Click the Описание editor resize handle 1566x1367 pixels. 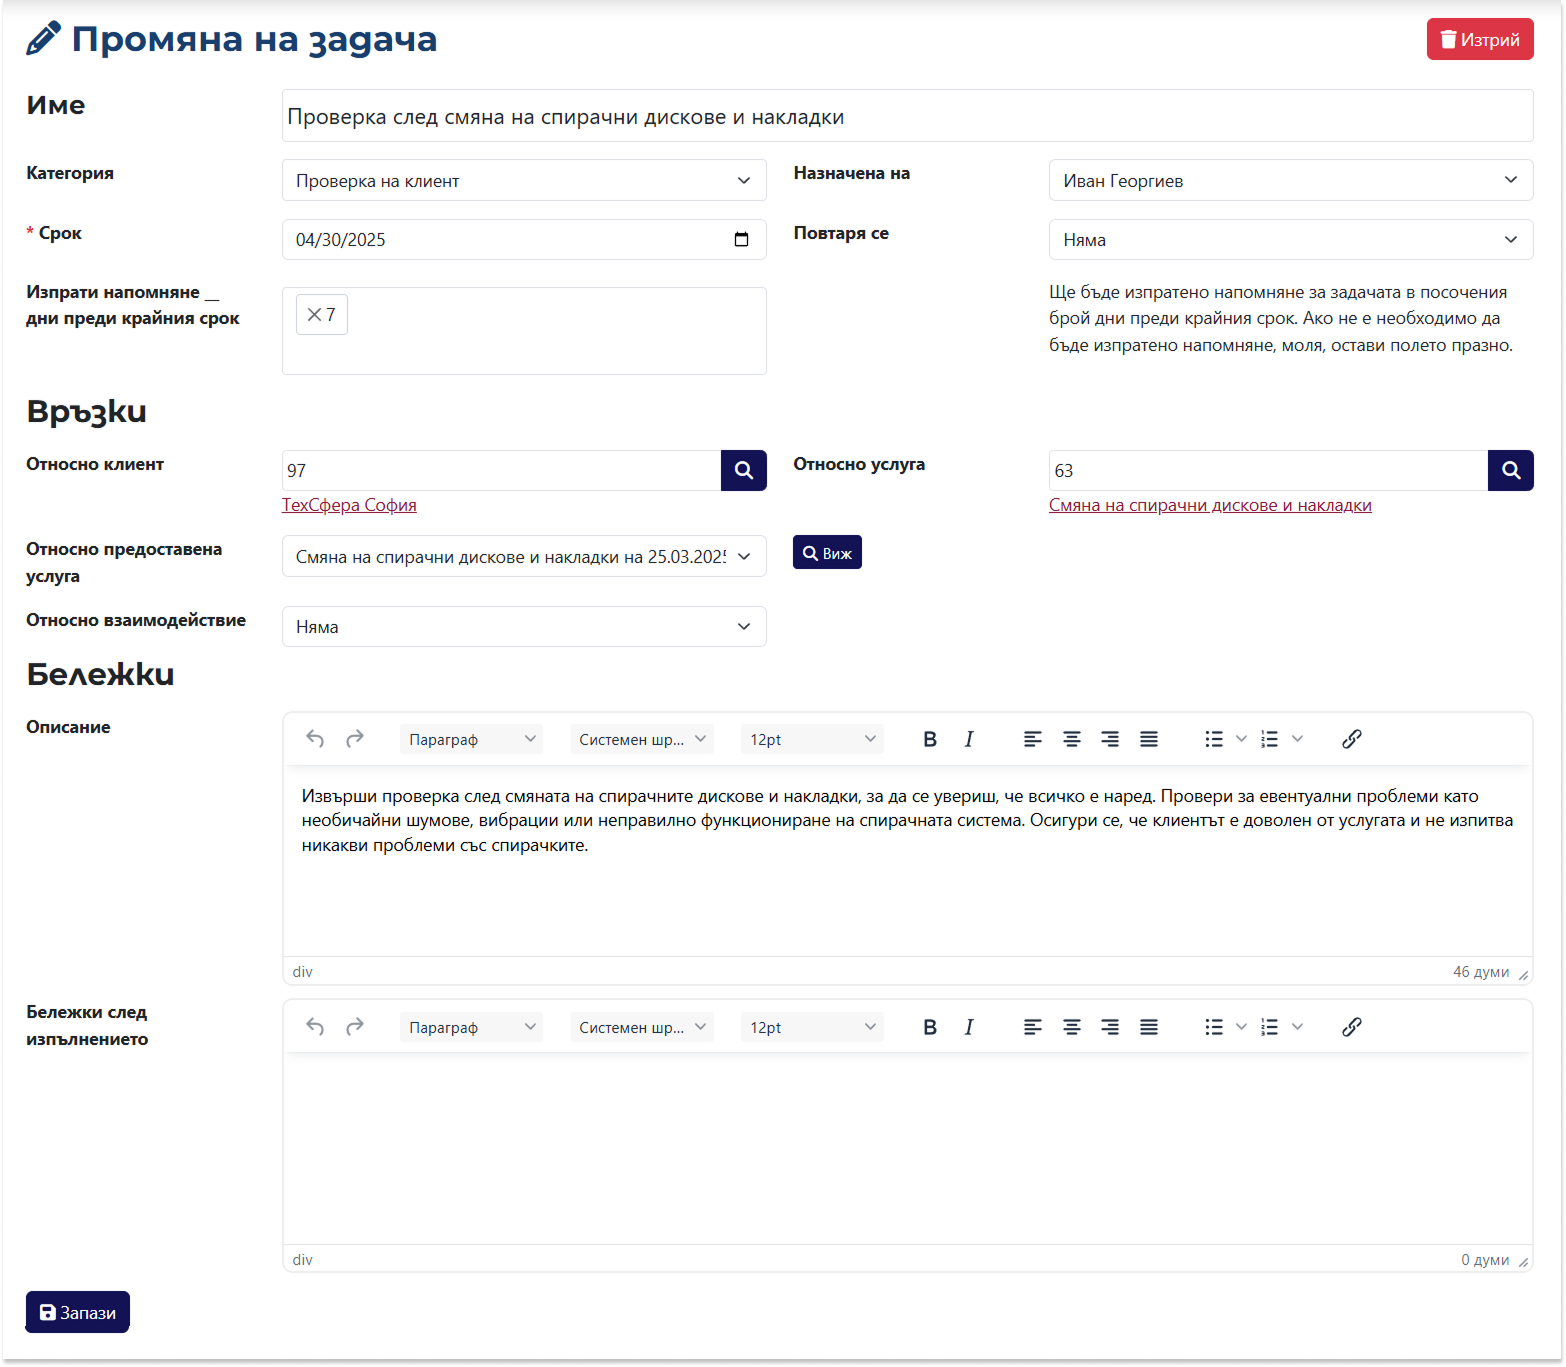[x=1523, y=974]
